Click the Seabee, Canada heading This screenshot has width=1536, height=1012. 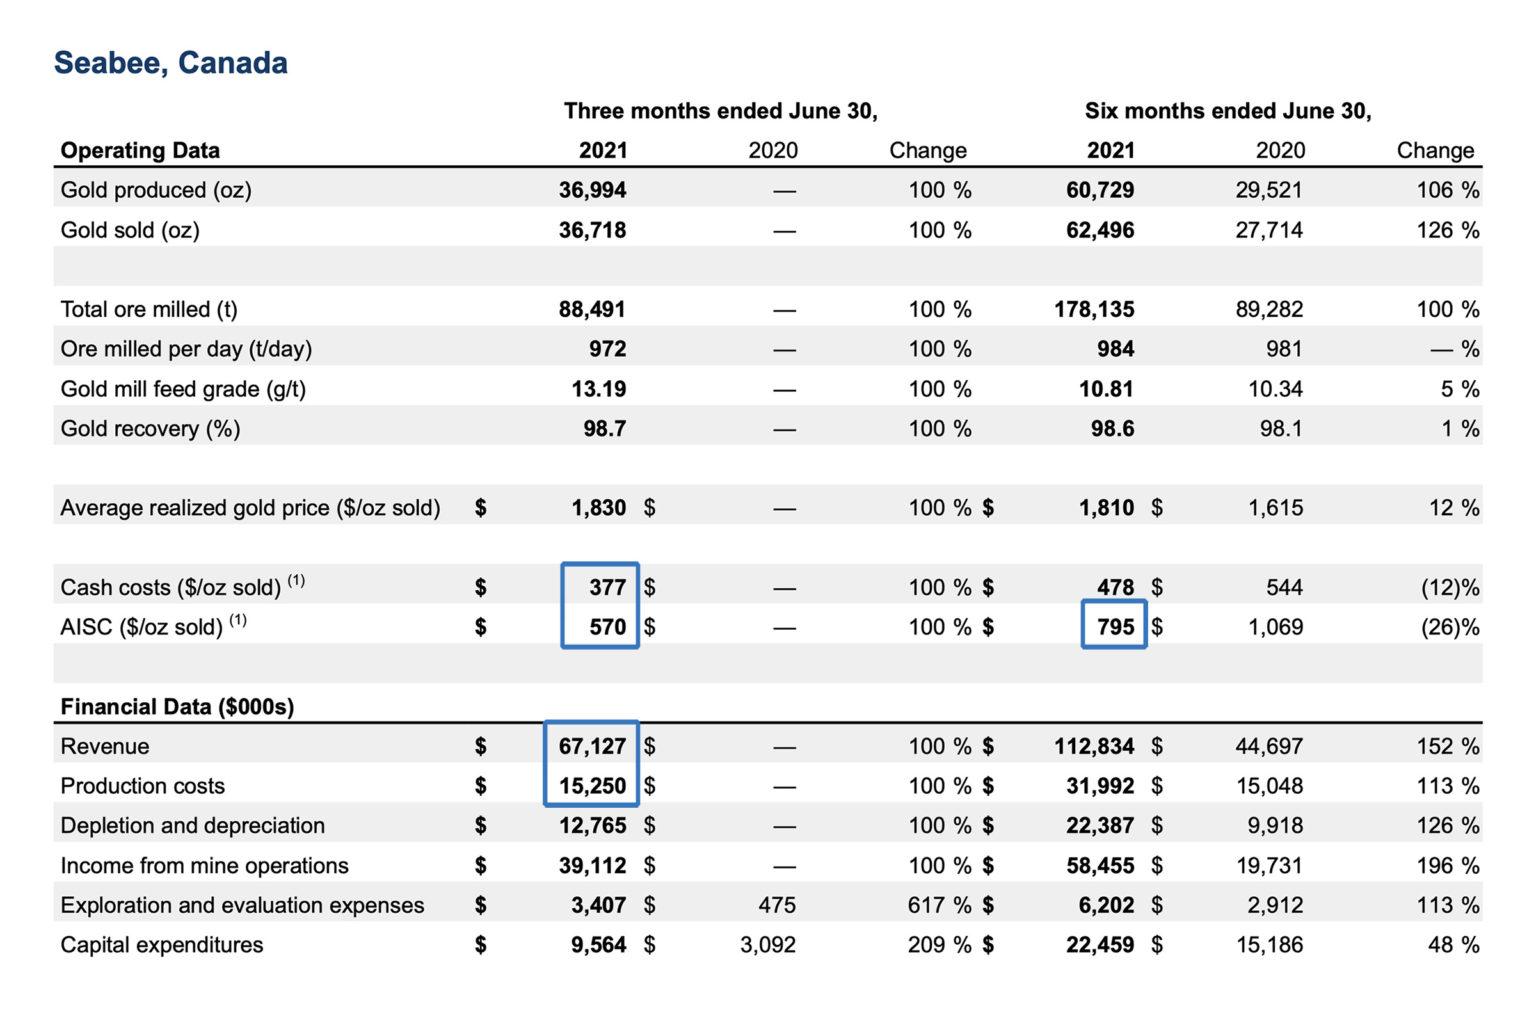171,62
